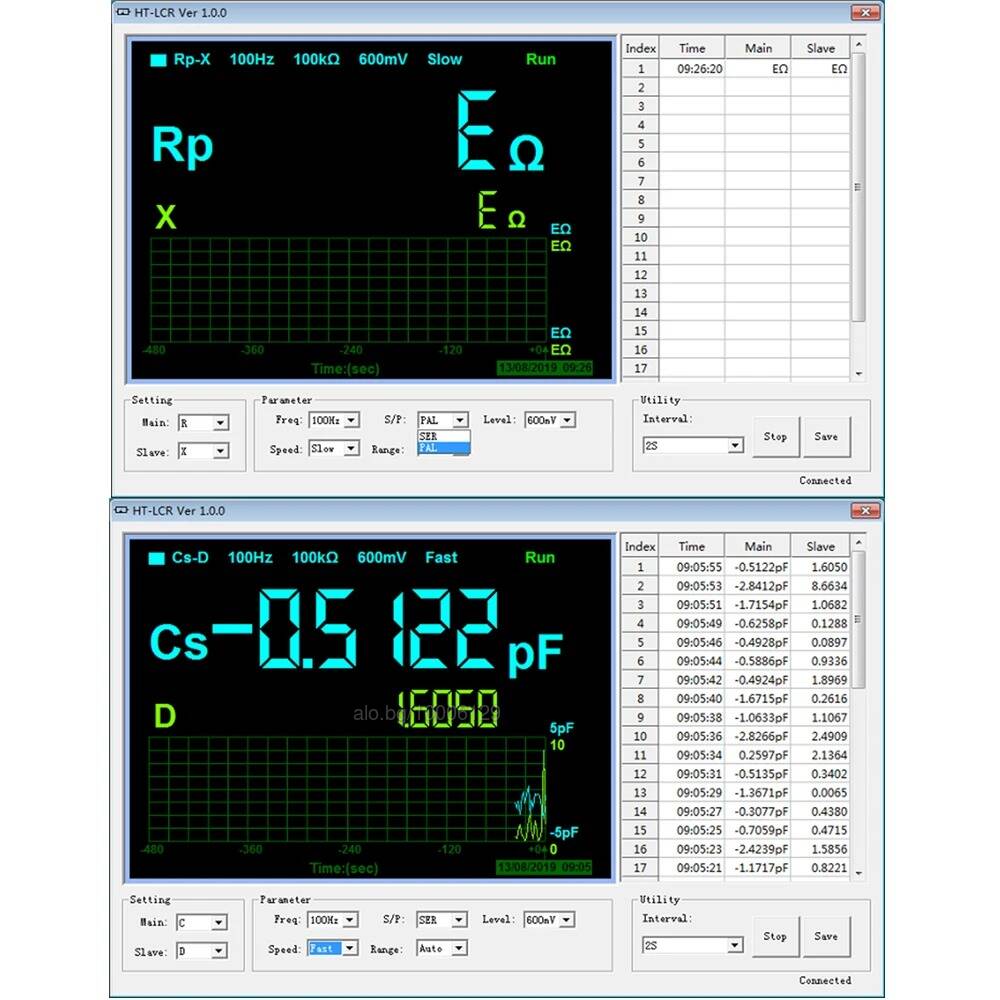1000x1000 pixels.
Task: Click cyan square beside Rp-X
Action: click(x=158, y=61)
